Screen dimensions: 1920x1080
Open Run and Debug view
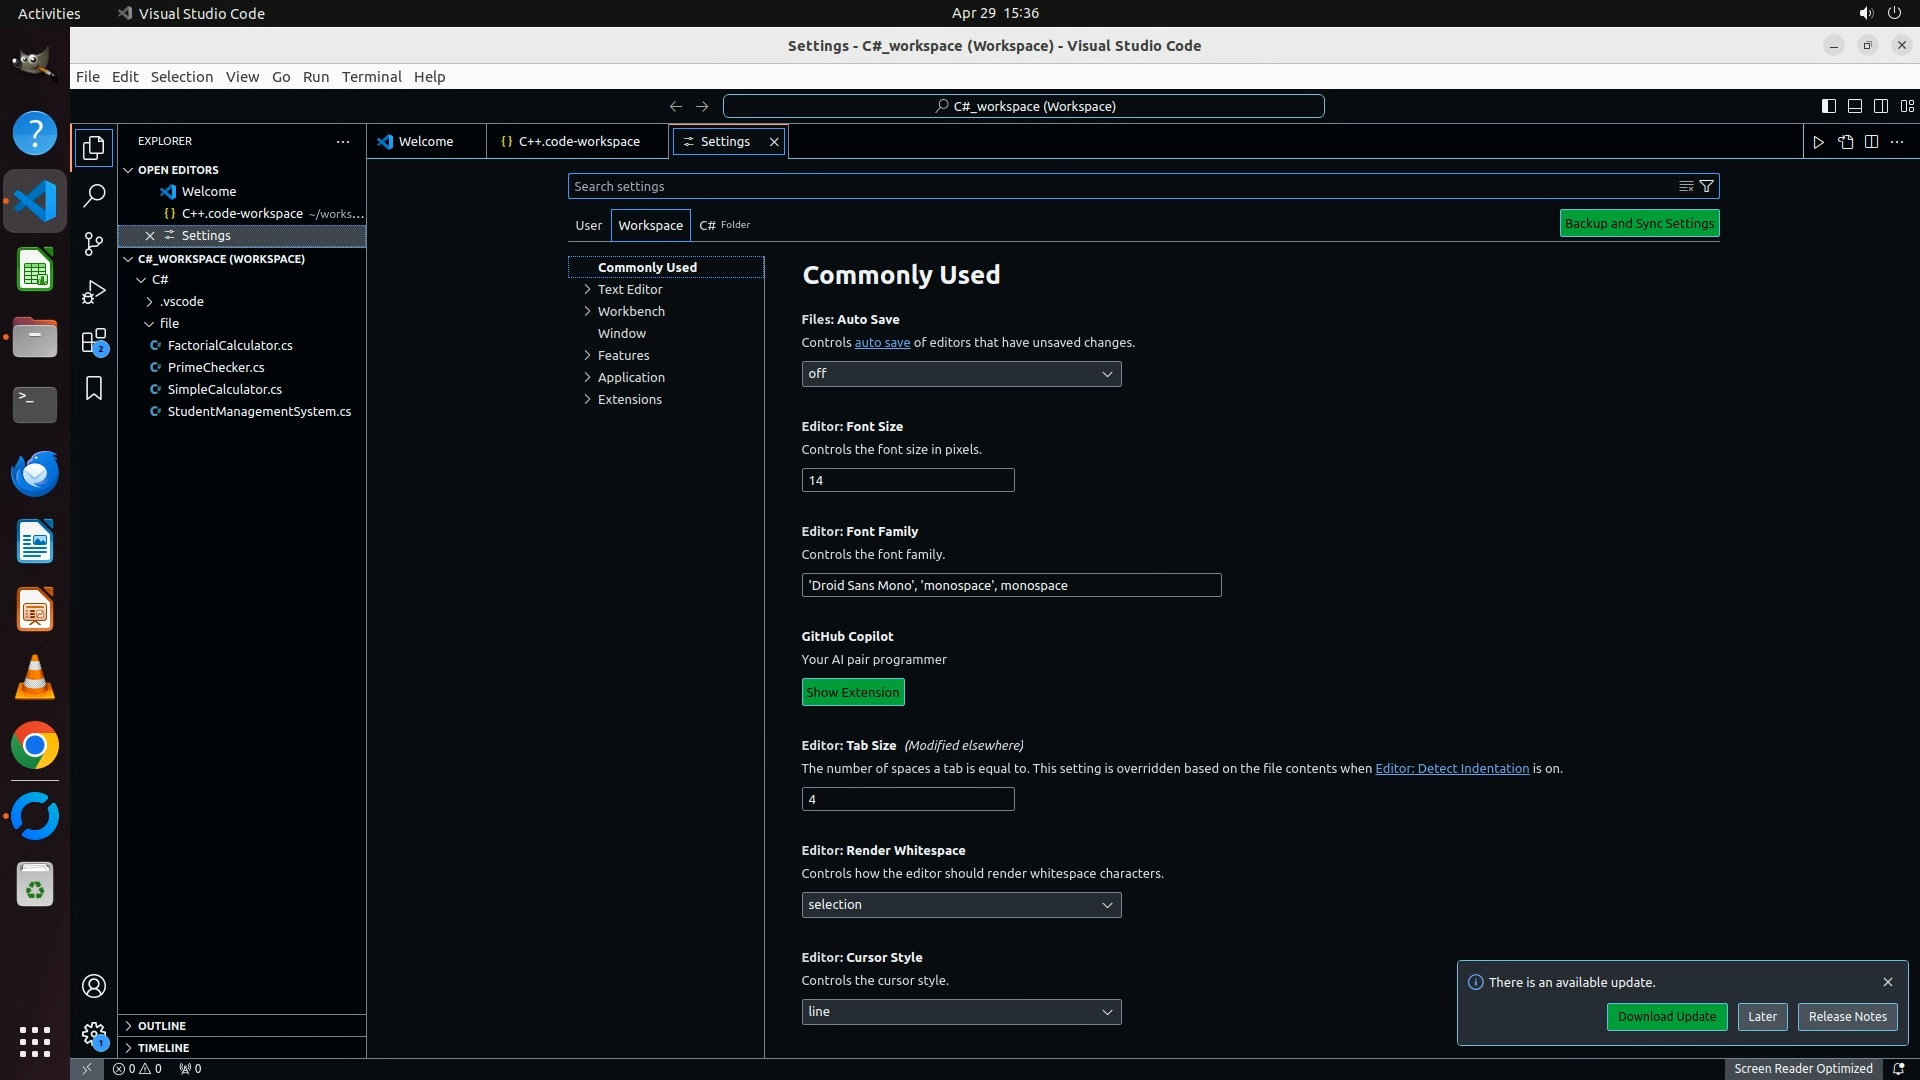(x=94, y=292)
